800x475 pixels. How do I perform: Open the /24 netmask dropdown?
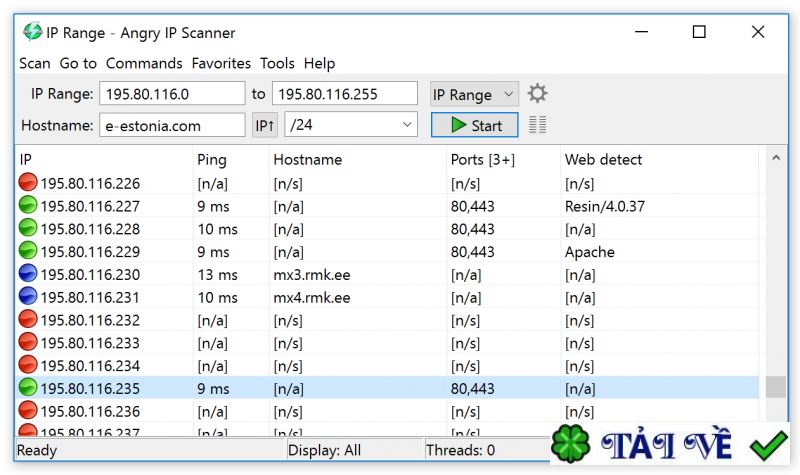coord(350,125)
